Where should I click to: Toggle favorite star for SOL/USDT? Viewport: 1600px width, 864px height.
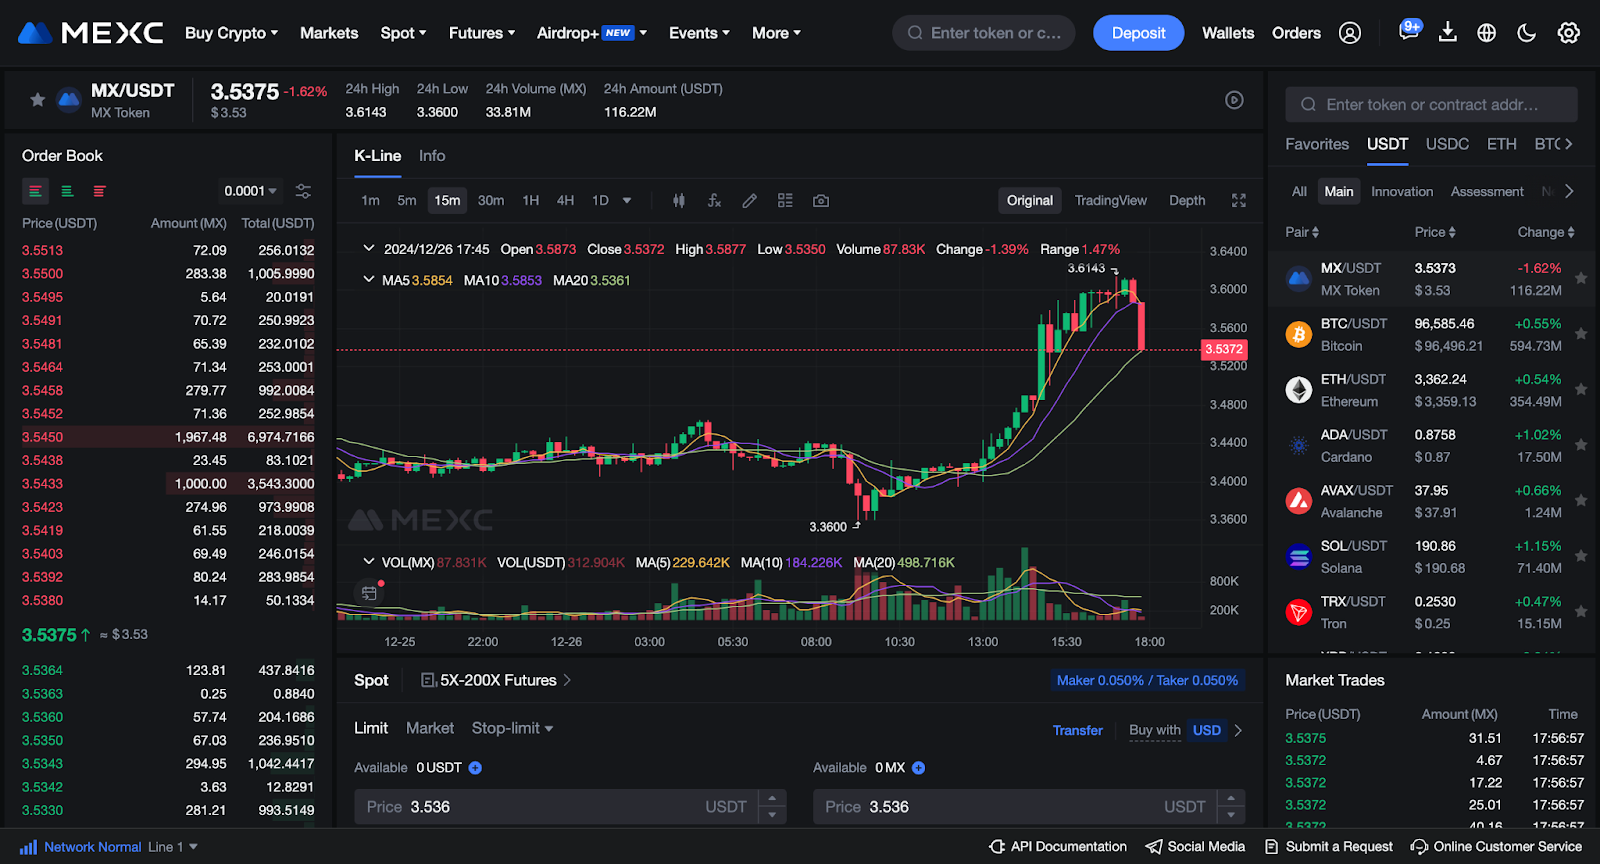click(1581, 556)
